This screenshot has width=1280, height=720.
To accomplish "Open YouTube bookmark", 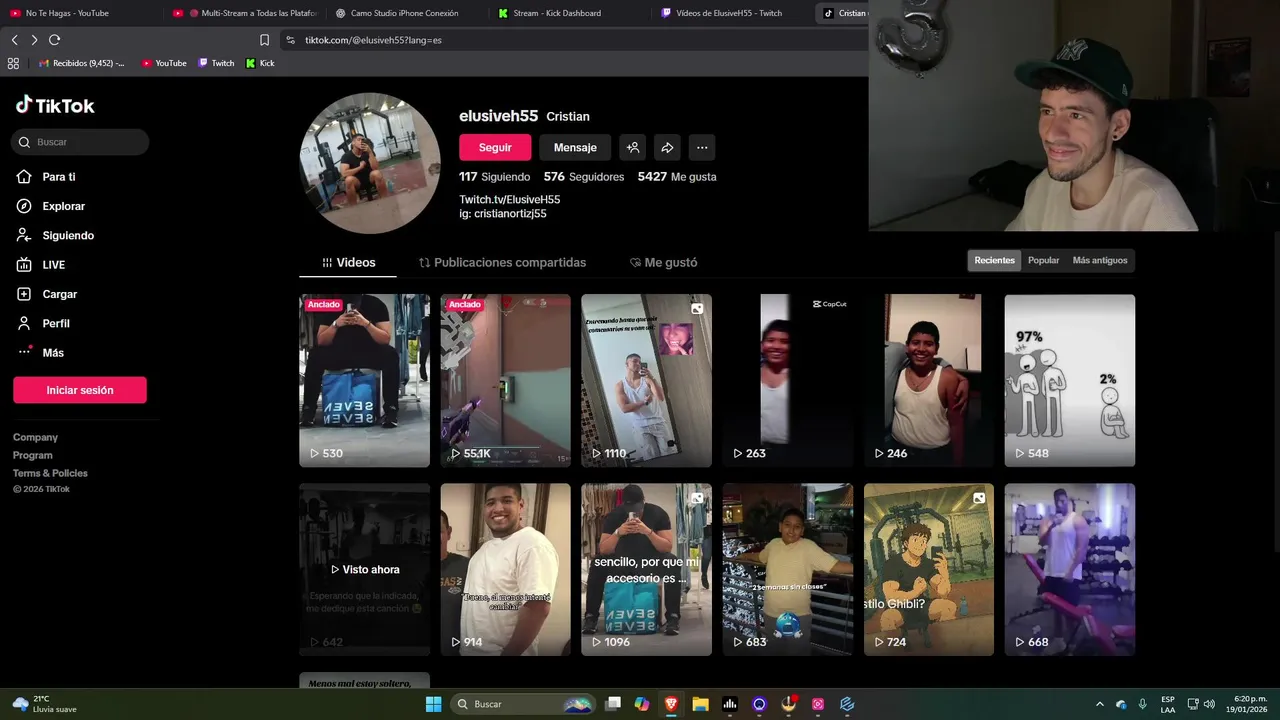I will coord(164,63).
